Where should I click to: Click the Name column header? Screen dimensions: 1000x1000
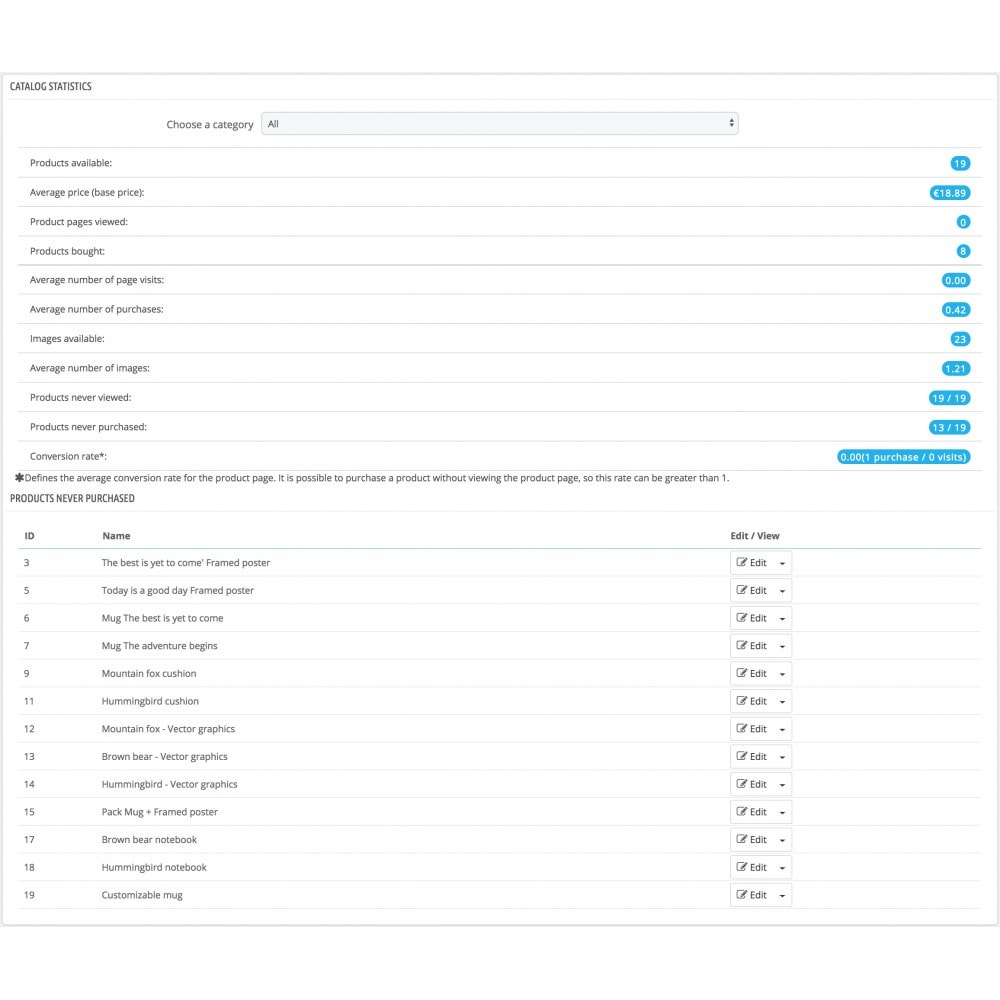coord(116,535)
